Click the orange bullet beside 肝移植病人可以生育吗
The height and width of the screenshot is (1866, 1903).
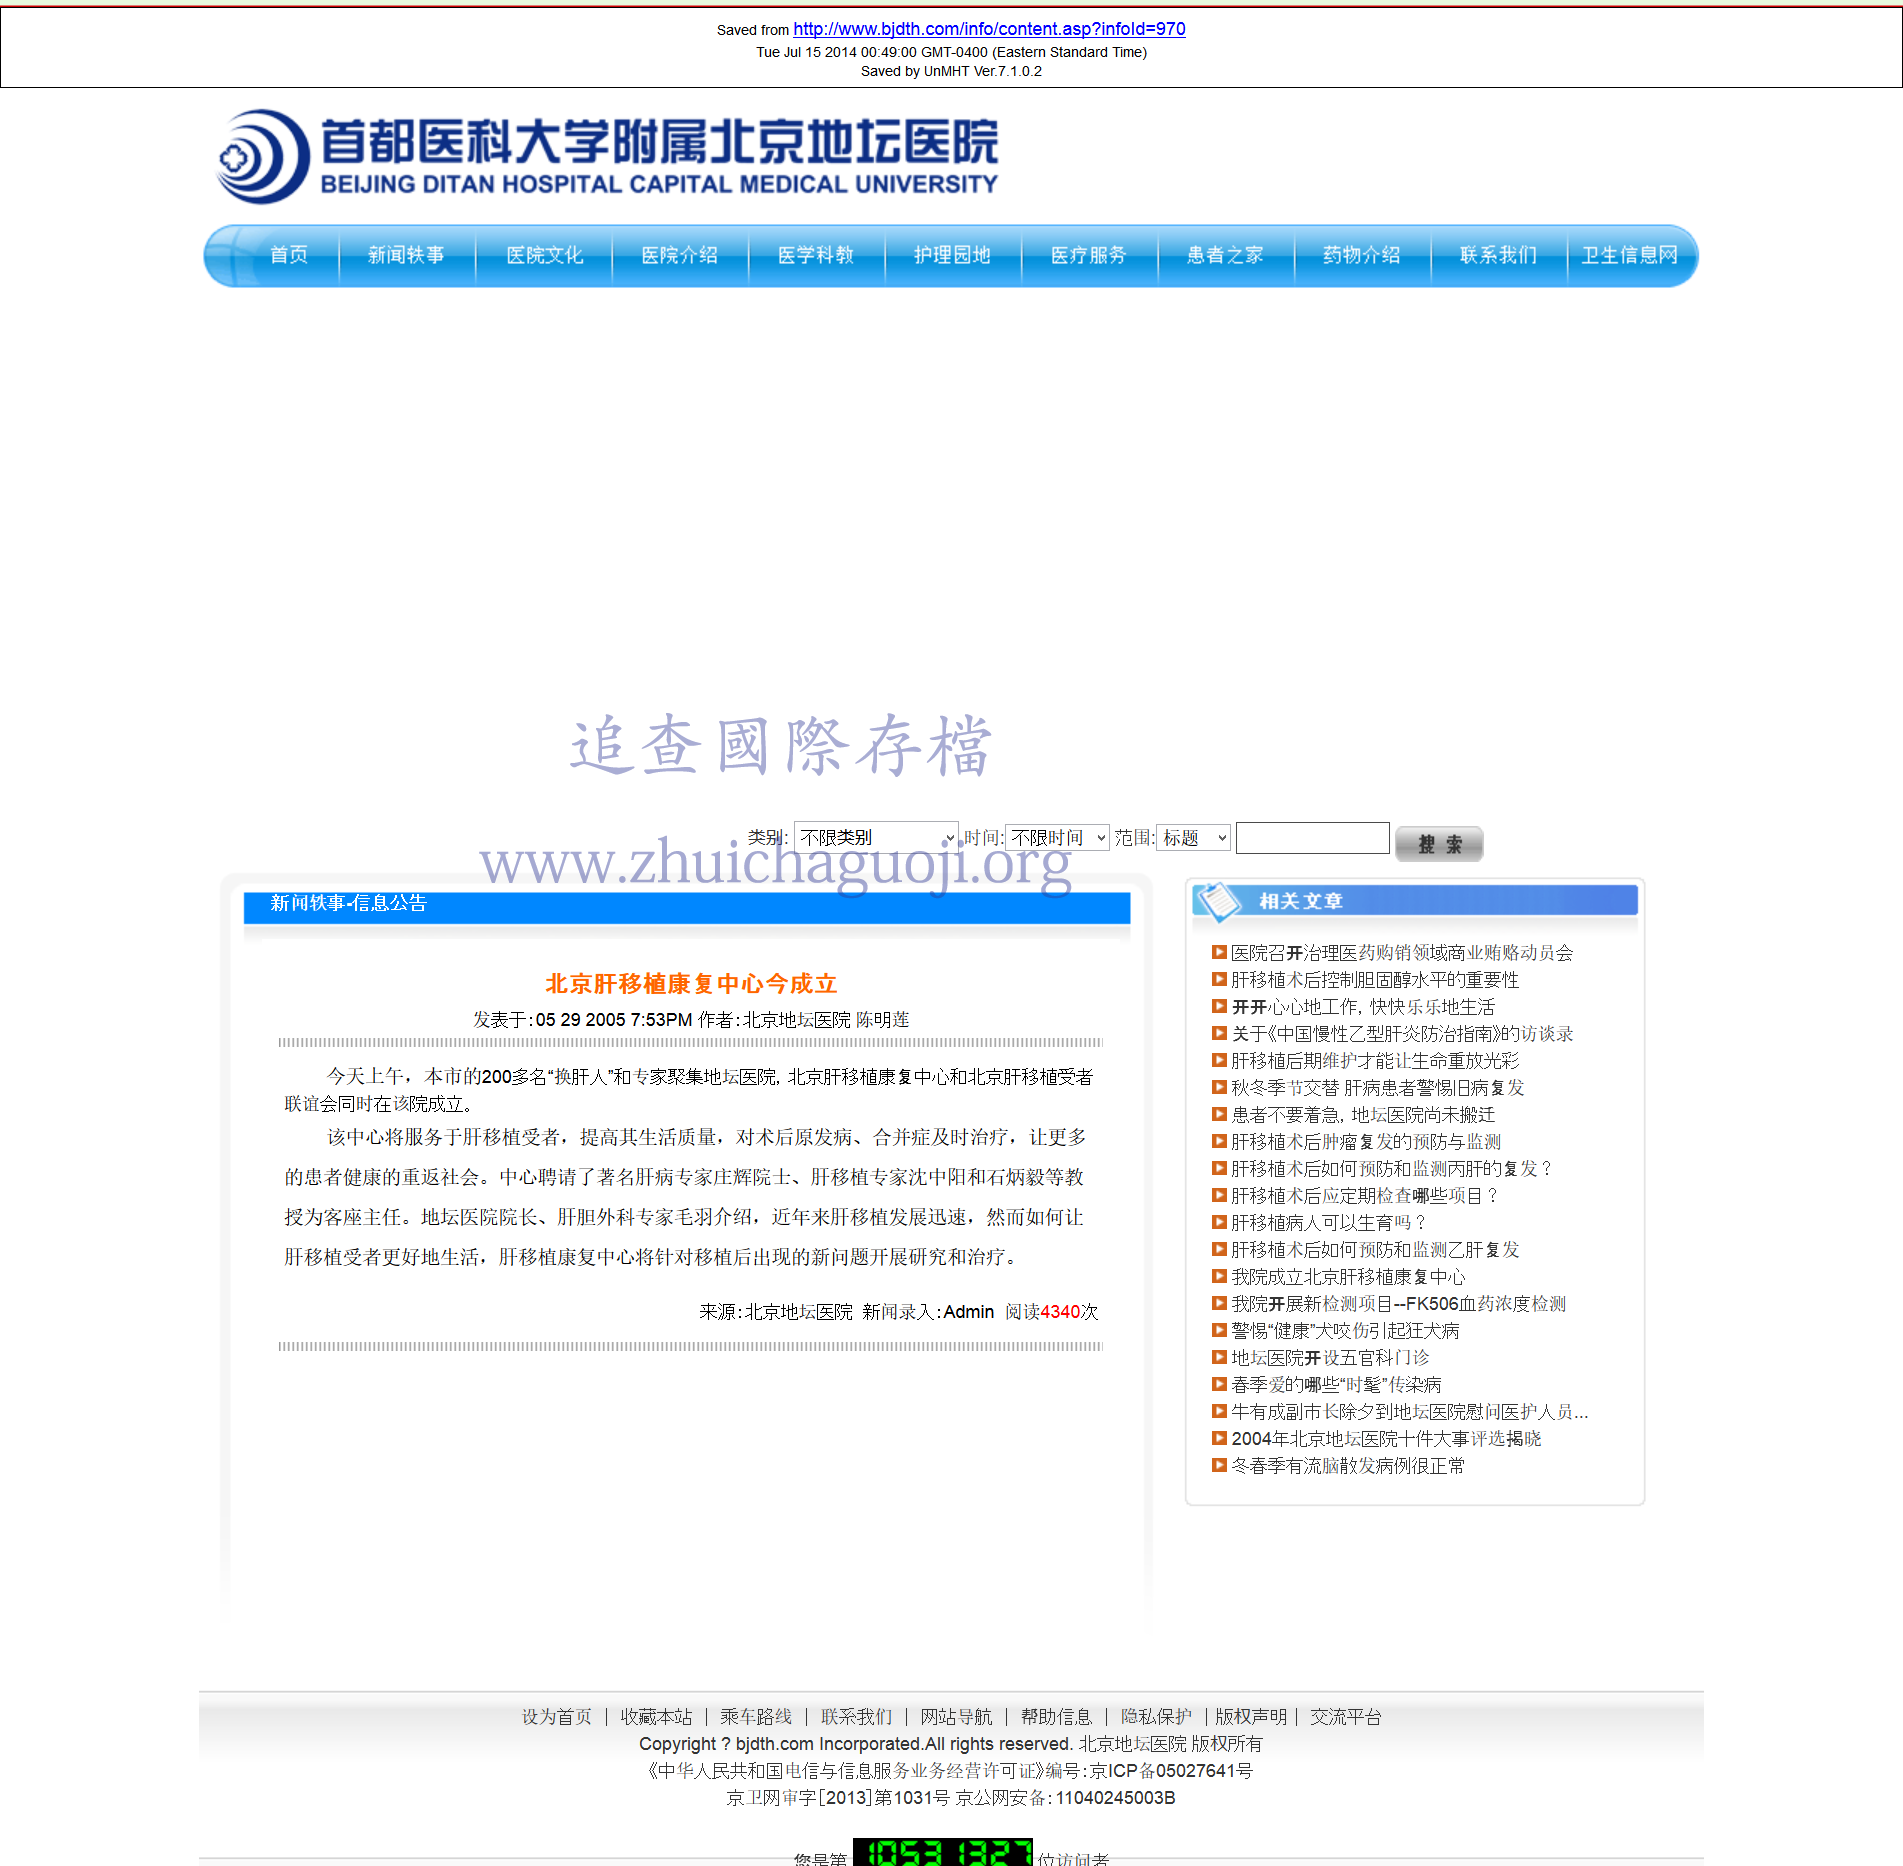[1219, 1222]
